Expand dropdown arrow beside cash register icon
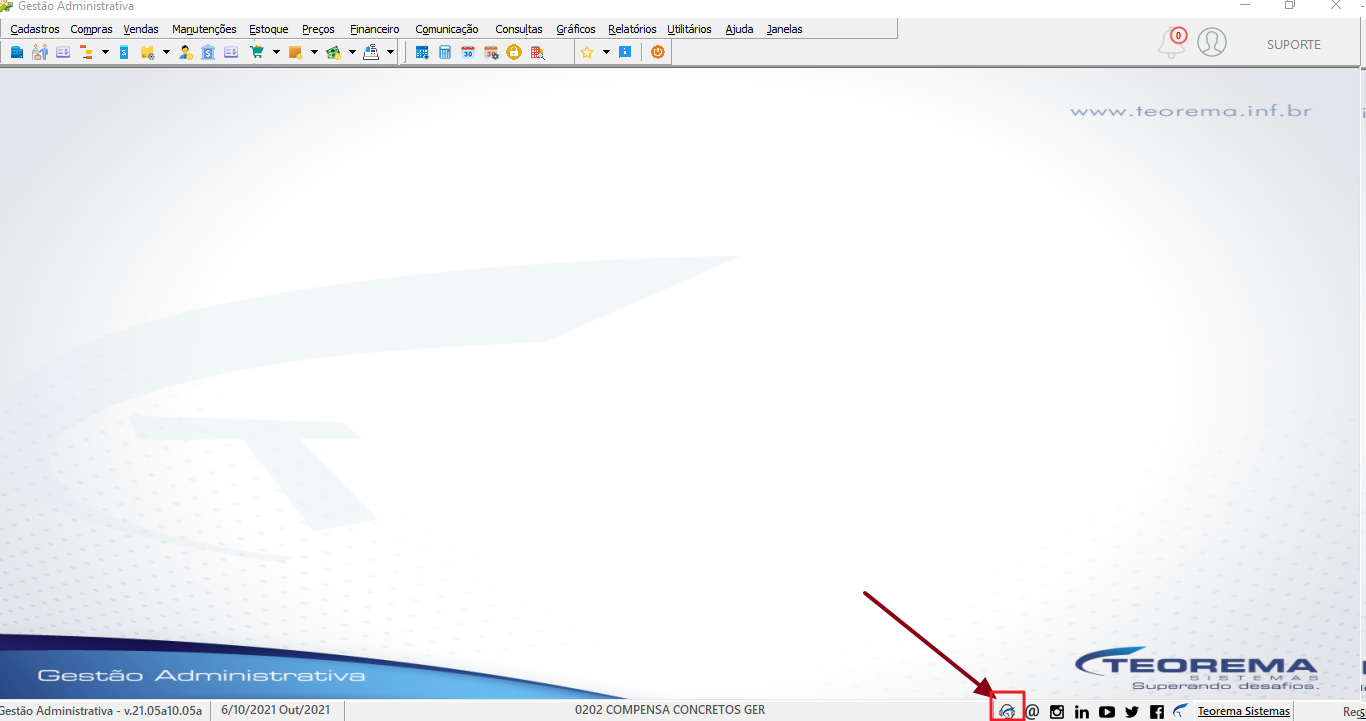1366x721 pixels. pos(390,52)
